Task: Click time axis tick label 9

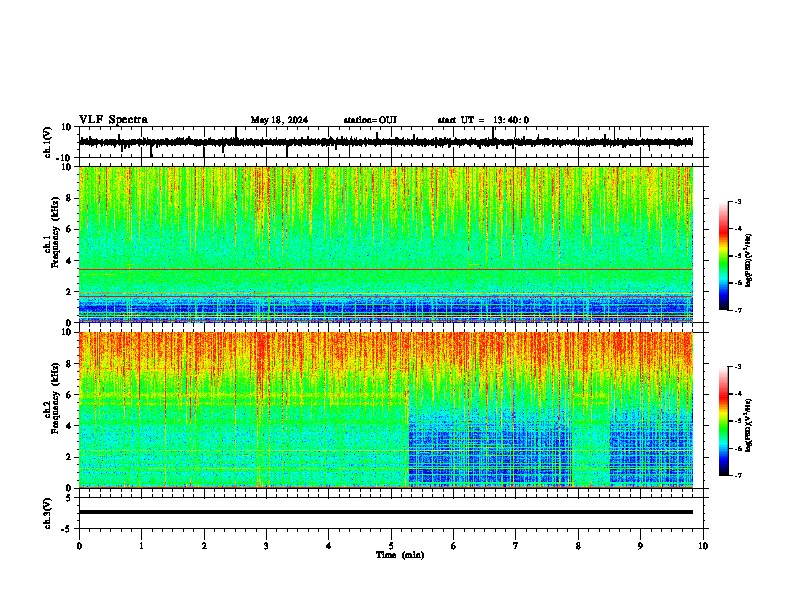Action: coord(640,546)
